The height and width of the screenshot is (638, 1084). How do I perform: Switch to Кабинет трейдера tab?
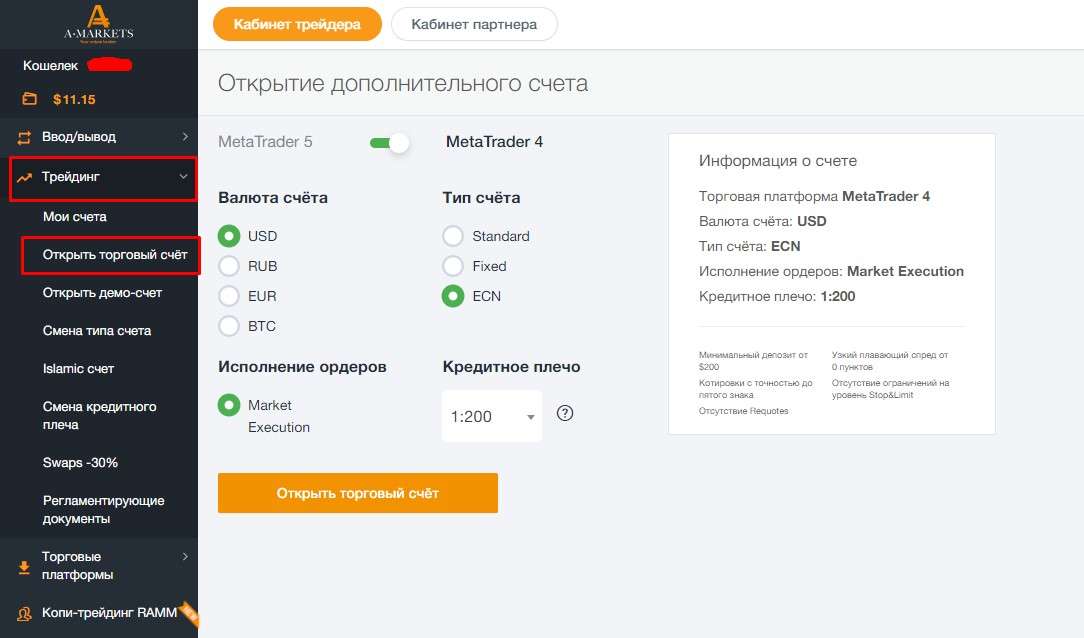297,24
